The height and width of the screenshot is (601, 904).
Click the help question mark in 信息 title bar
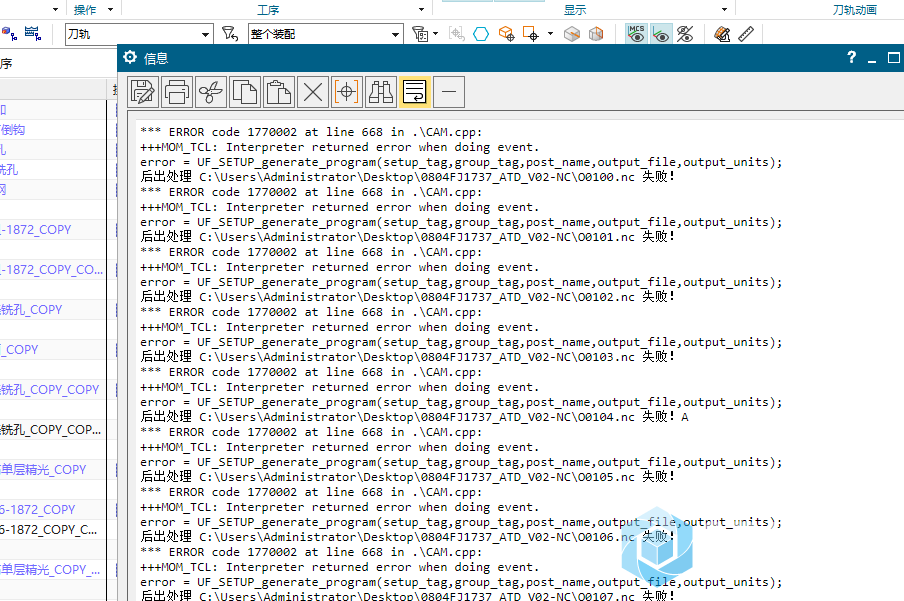(852, 57)
